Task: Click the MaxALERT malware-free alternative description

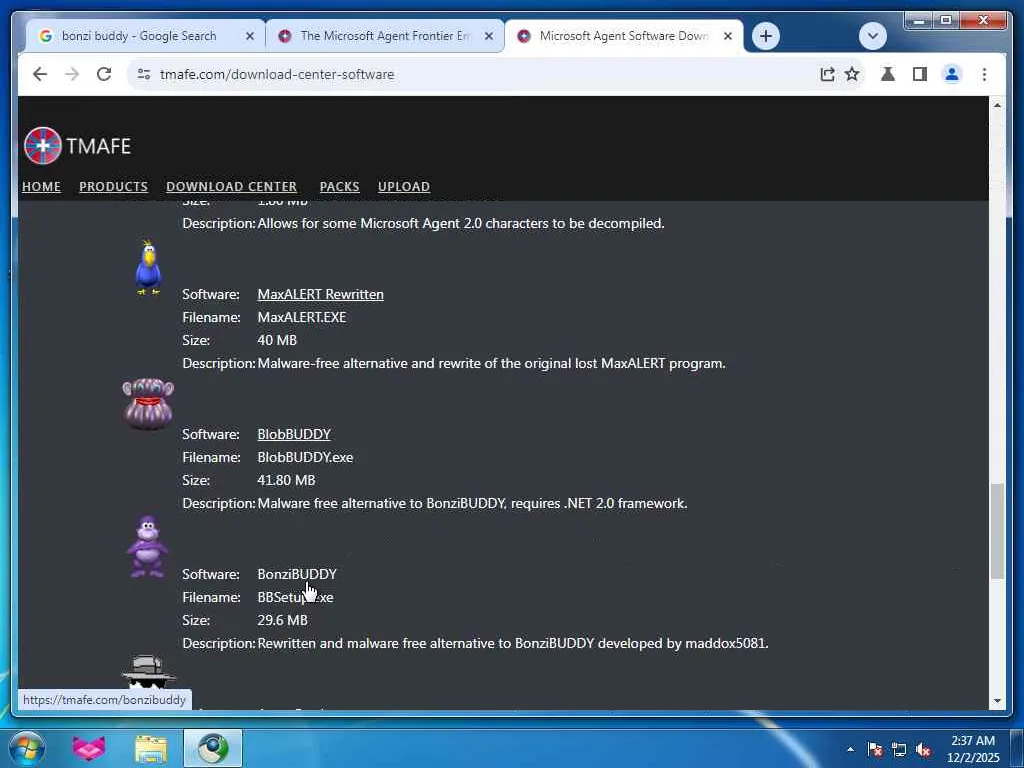Action: [x=492, y=363]
